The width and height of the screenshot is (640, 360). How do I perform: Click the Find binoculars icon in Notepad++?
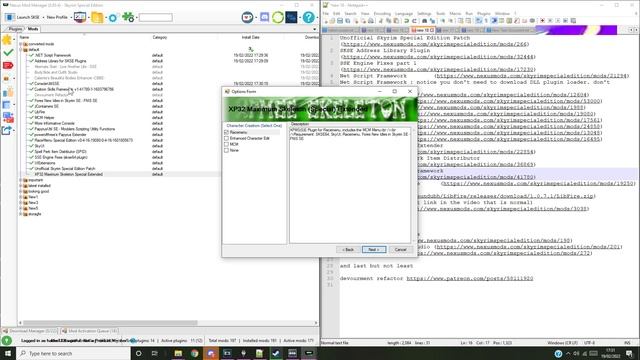coord(424,20)
